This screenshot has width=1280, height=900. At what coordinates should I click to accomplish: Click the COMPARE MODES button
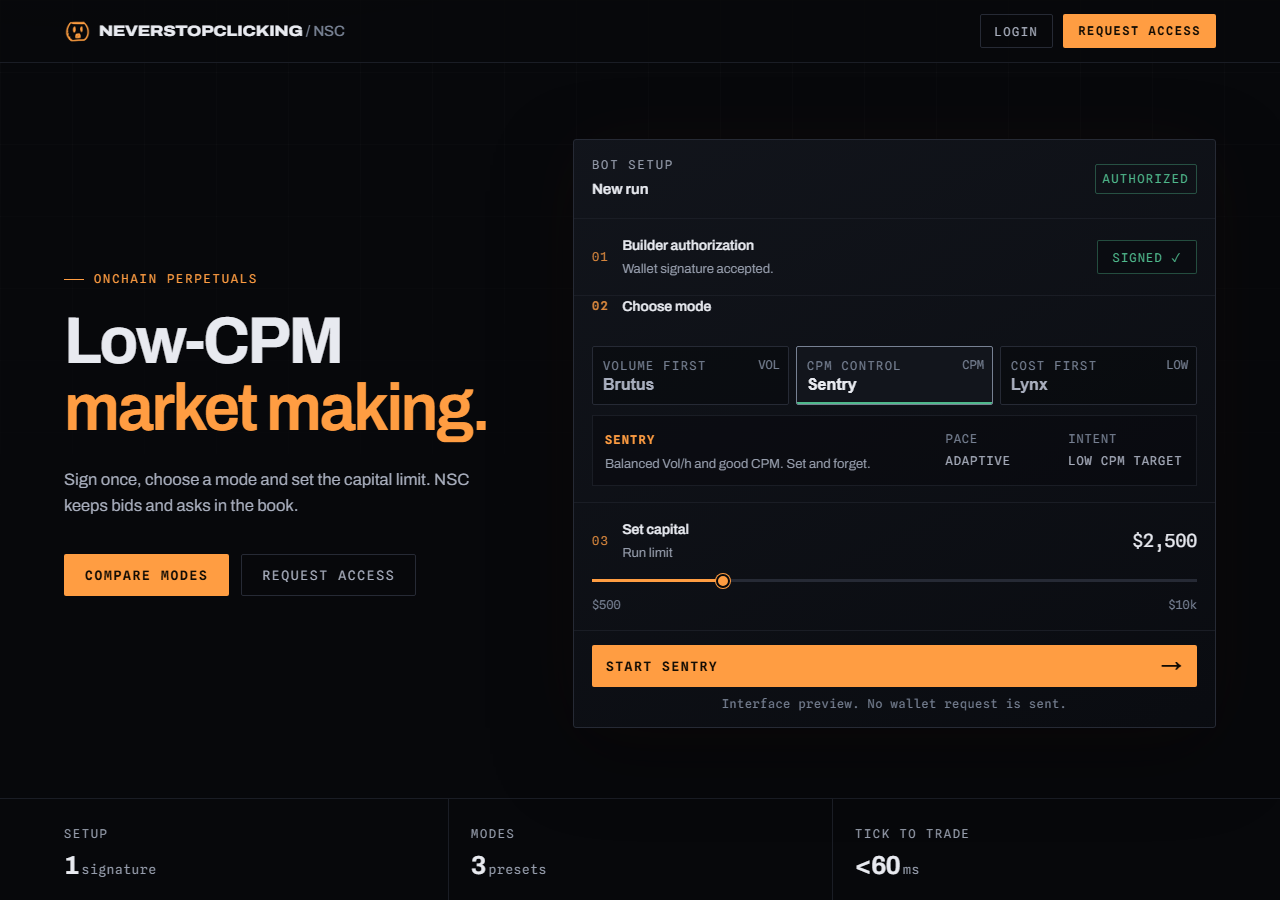click(146, 575)
